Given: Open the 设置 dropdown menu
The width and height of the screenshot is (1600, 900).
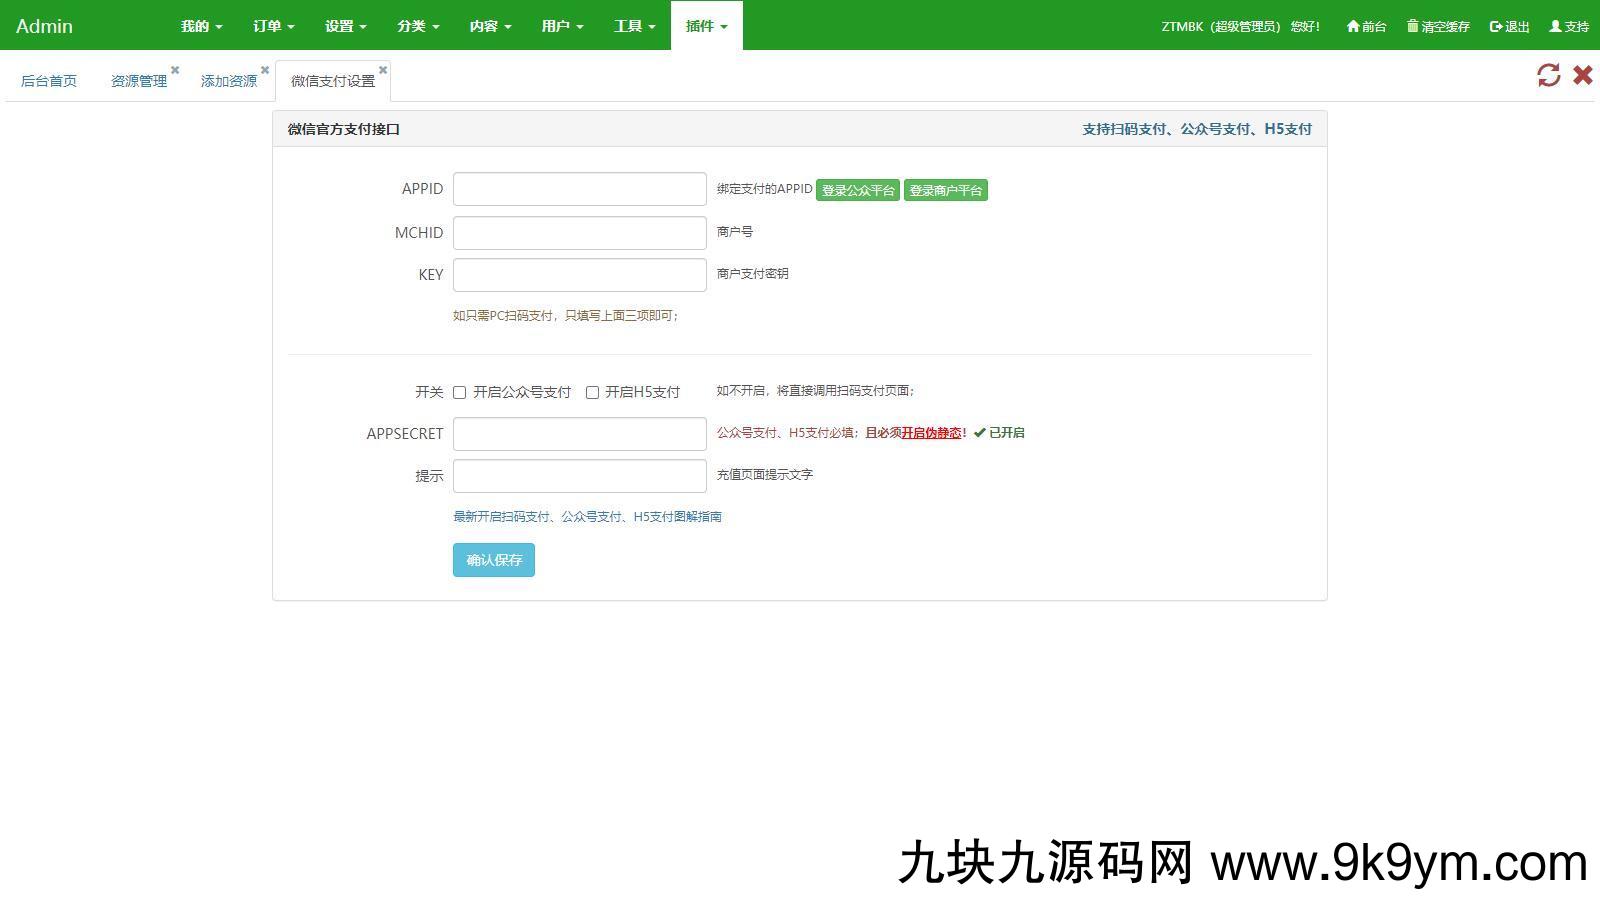Looking at the screenshot, I should (x=344, y=26).
